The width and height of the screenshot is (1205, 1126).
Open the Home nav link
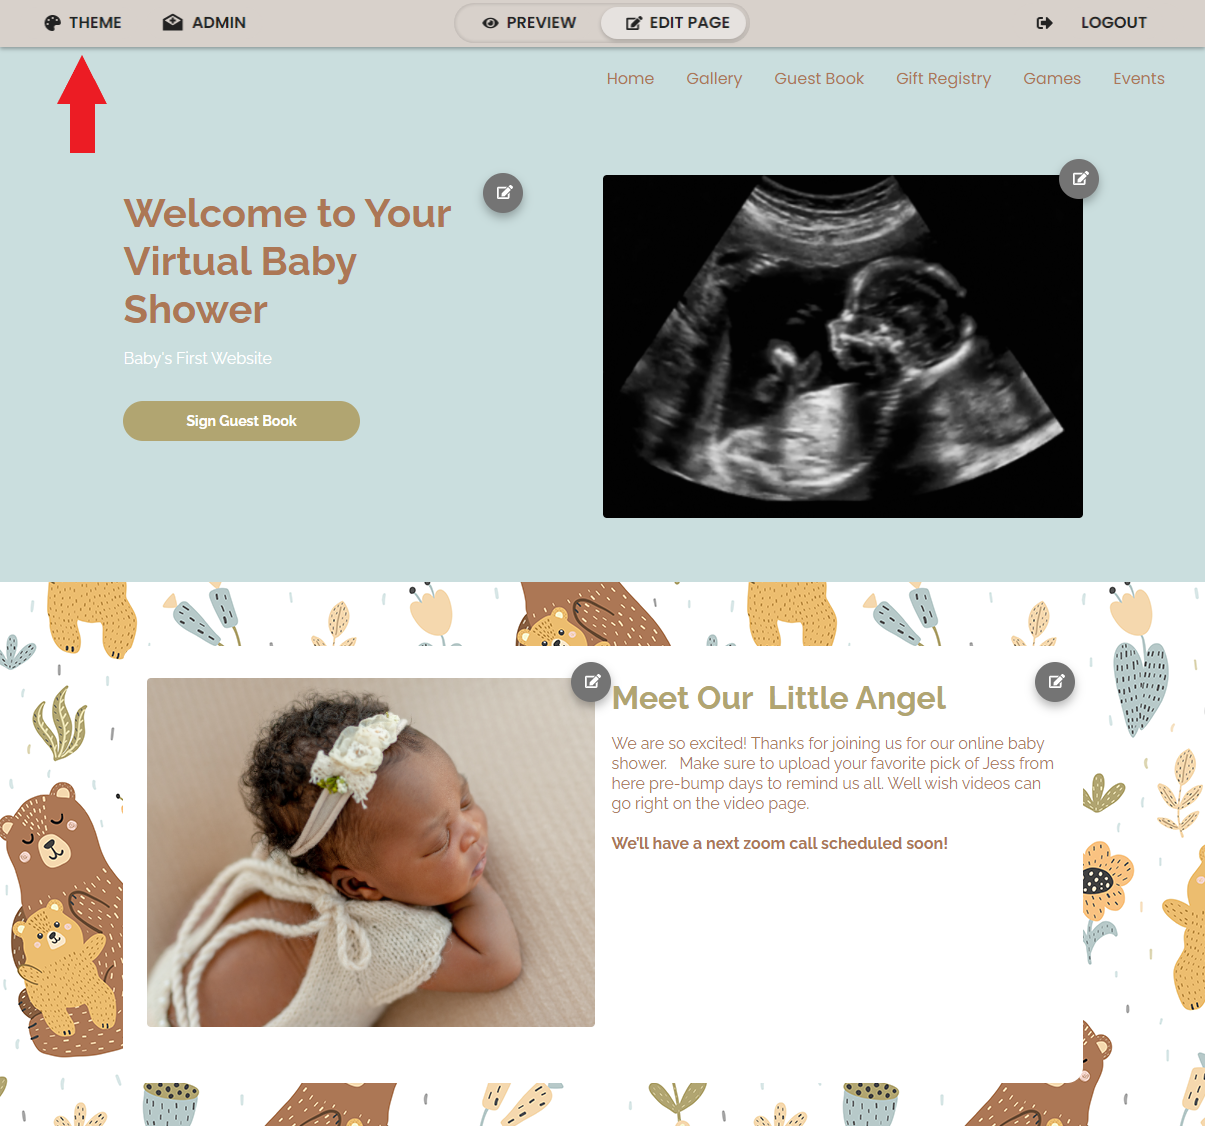click(x=630, y=79)
